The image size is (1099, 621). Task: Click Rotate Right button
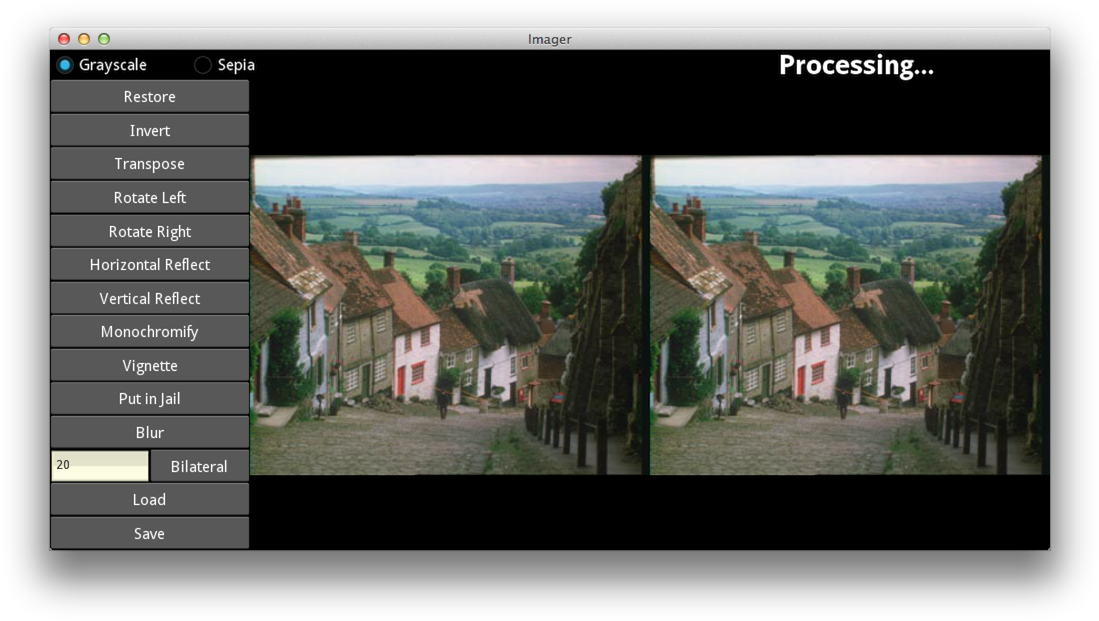point(150,231)
